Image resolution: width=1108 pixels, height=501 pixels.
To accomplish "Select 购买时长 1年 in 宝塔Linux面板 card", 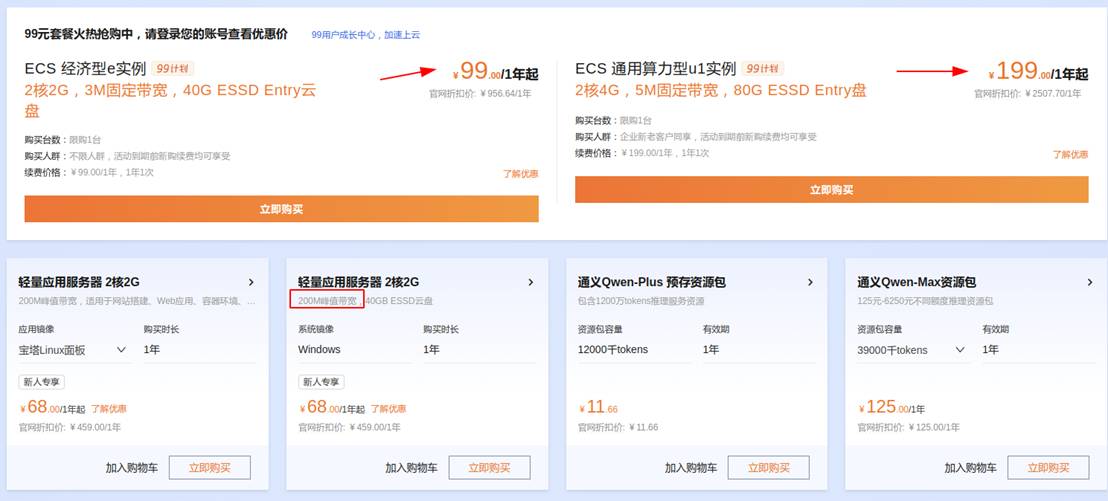I will click(199, 350).
